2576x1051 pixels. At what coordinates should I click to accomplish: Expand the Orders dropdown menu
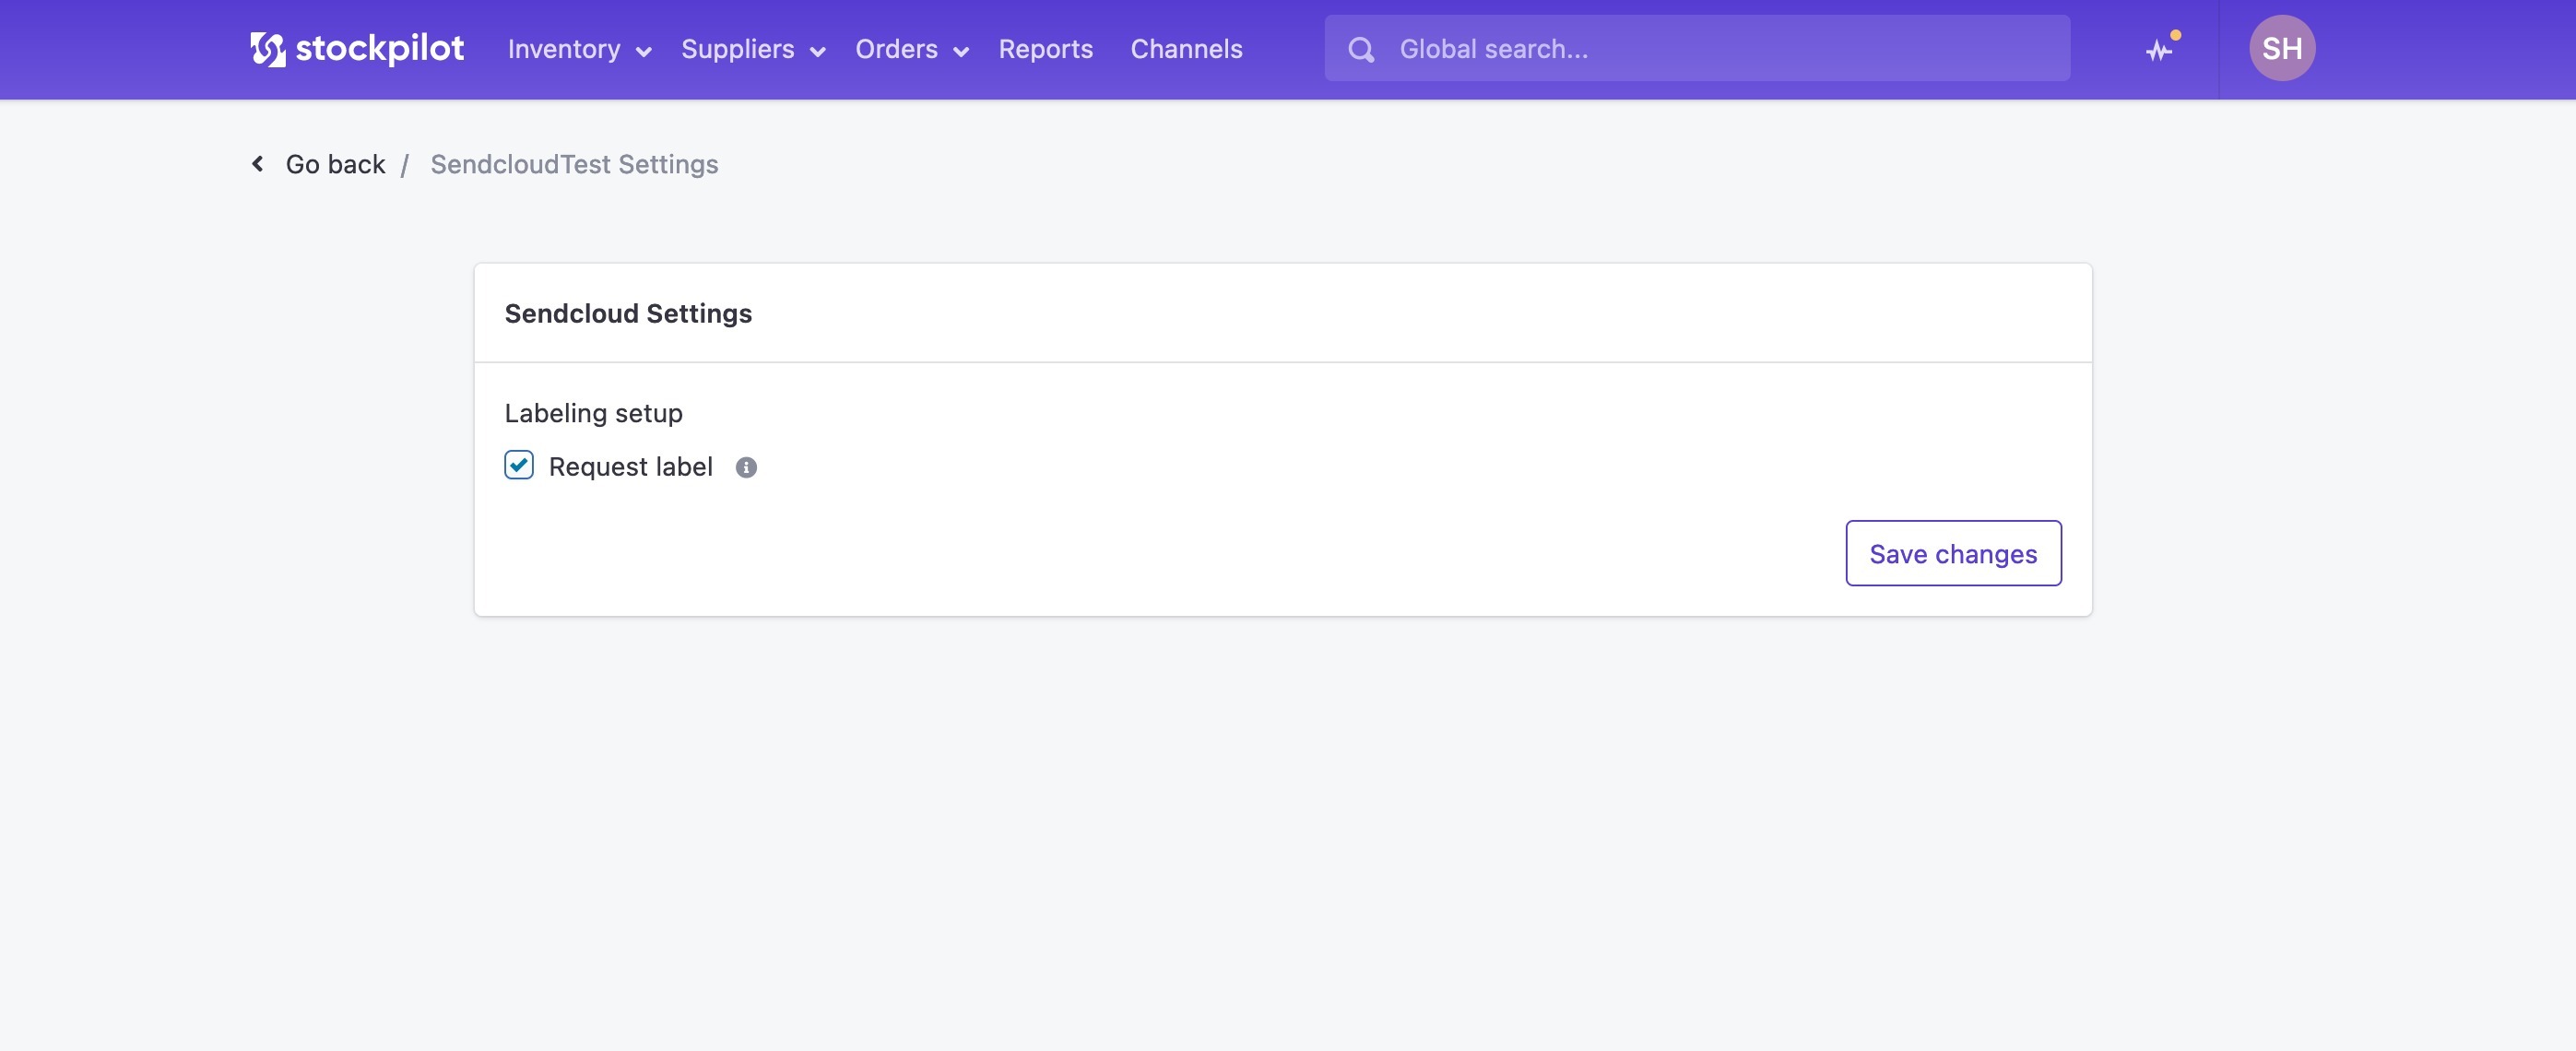click(x=911, y=49)
